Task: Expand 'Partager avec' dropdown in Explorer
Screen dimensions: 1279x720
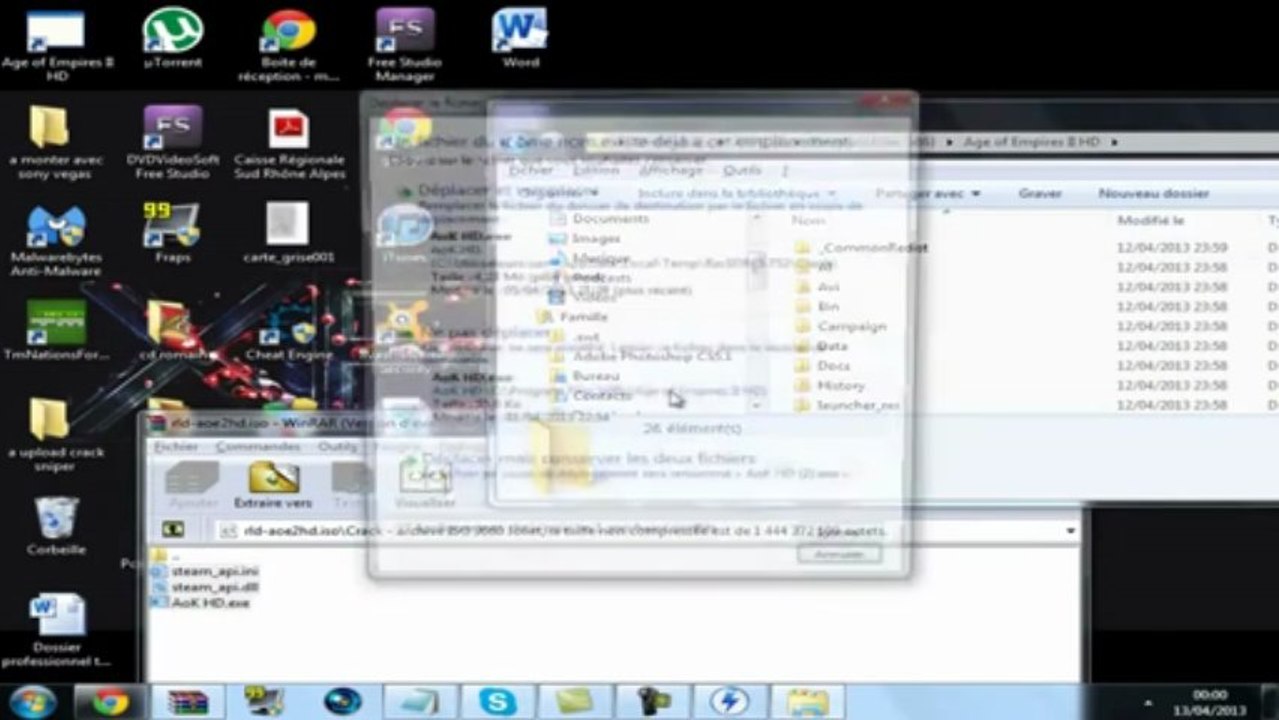Action: click(928, 193)
